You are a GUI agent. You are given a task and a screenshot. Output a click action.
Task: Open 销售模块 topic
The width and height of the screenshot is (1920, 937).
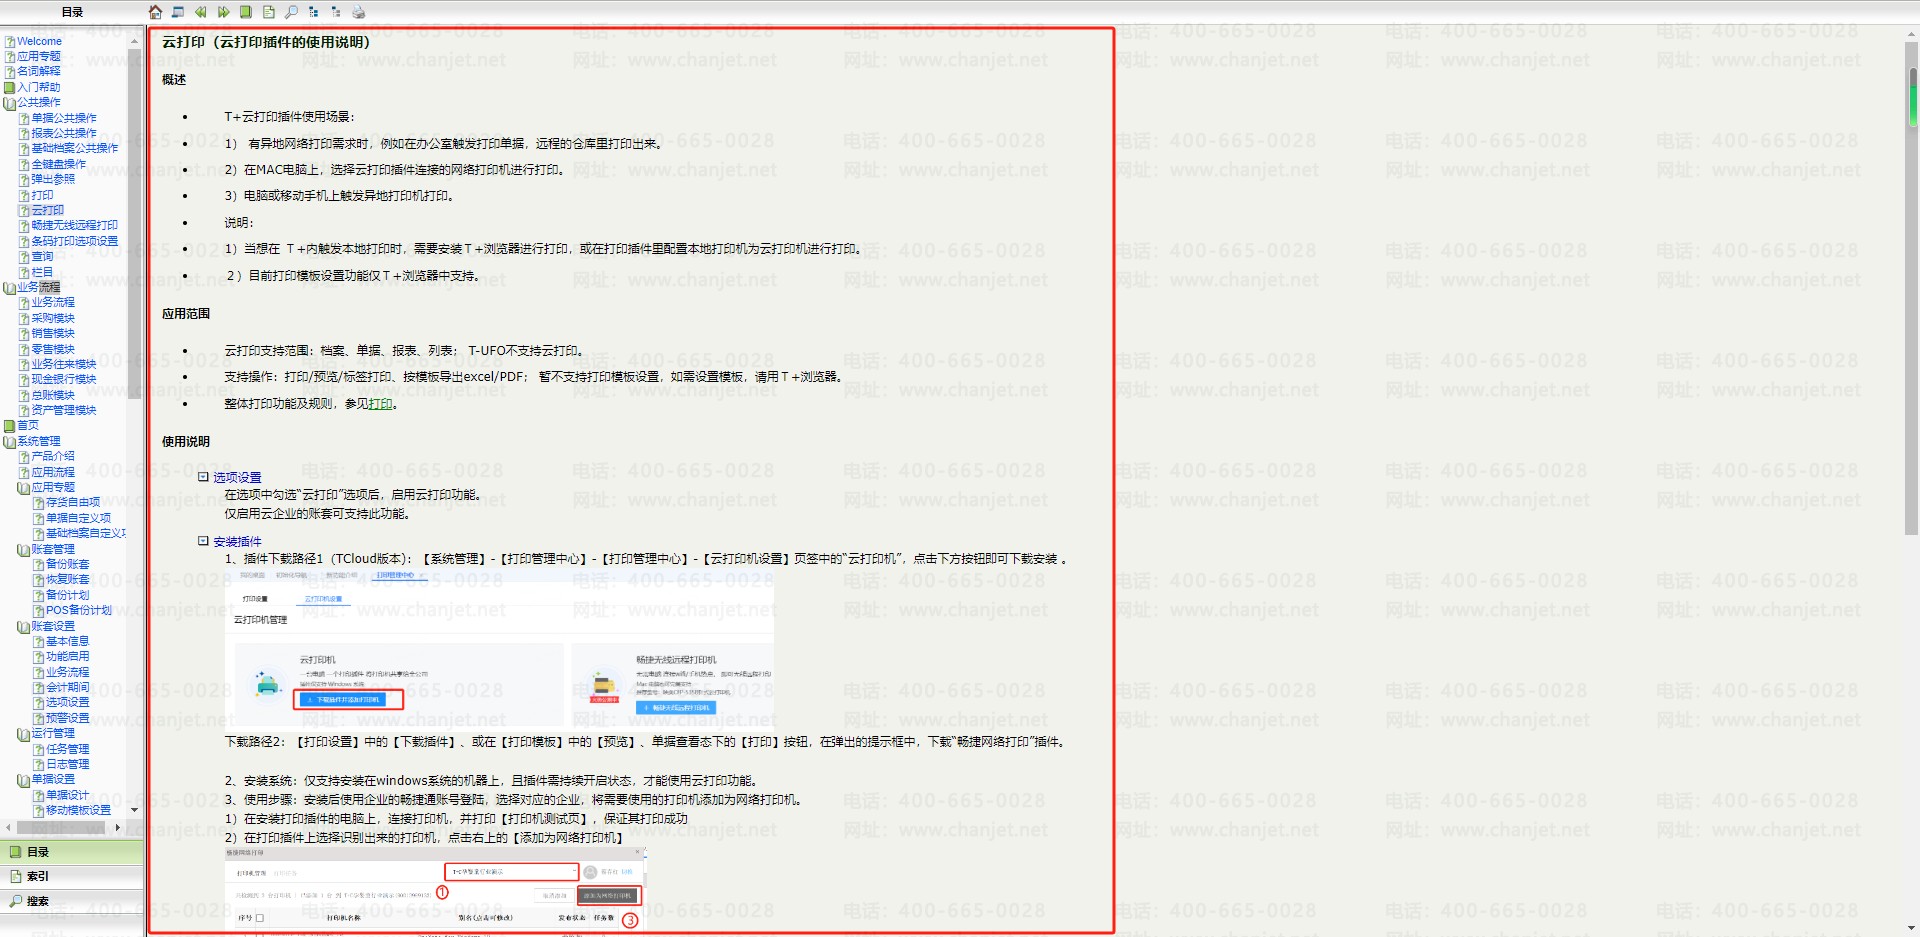pos(53,333)
